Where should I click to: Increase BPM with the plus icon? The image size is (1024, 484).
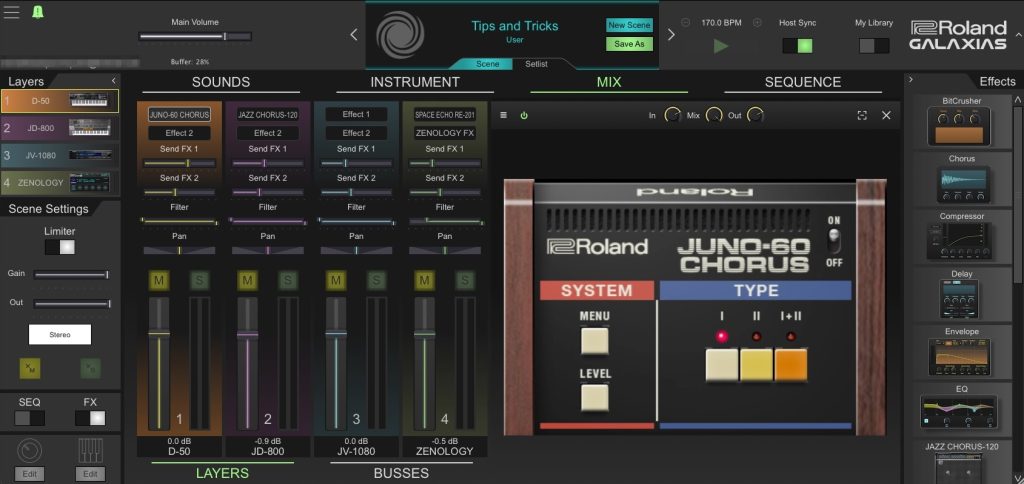coord(757,22)
